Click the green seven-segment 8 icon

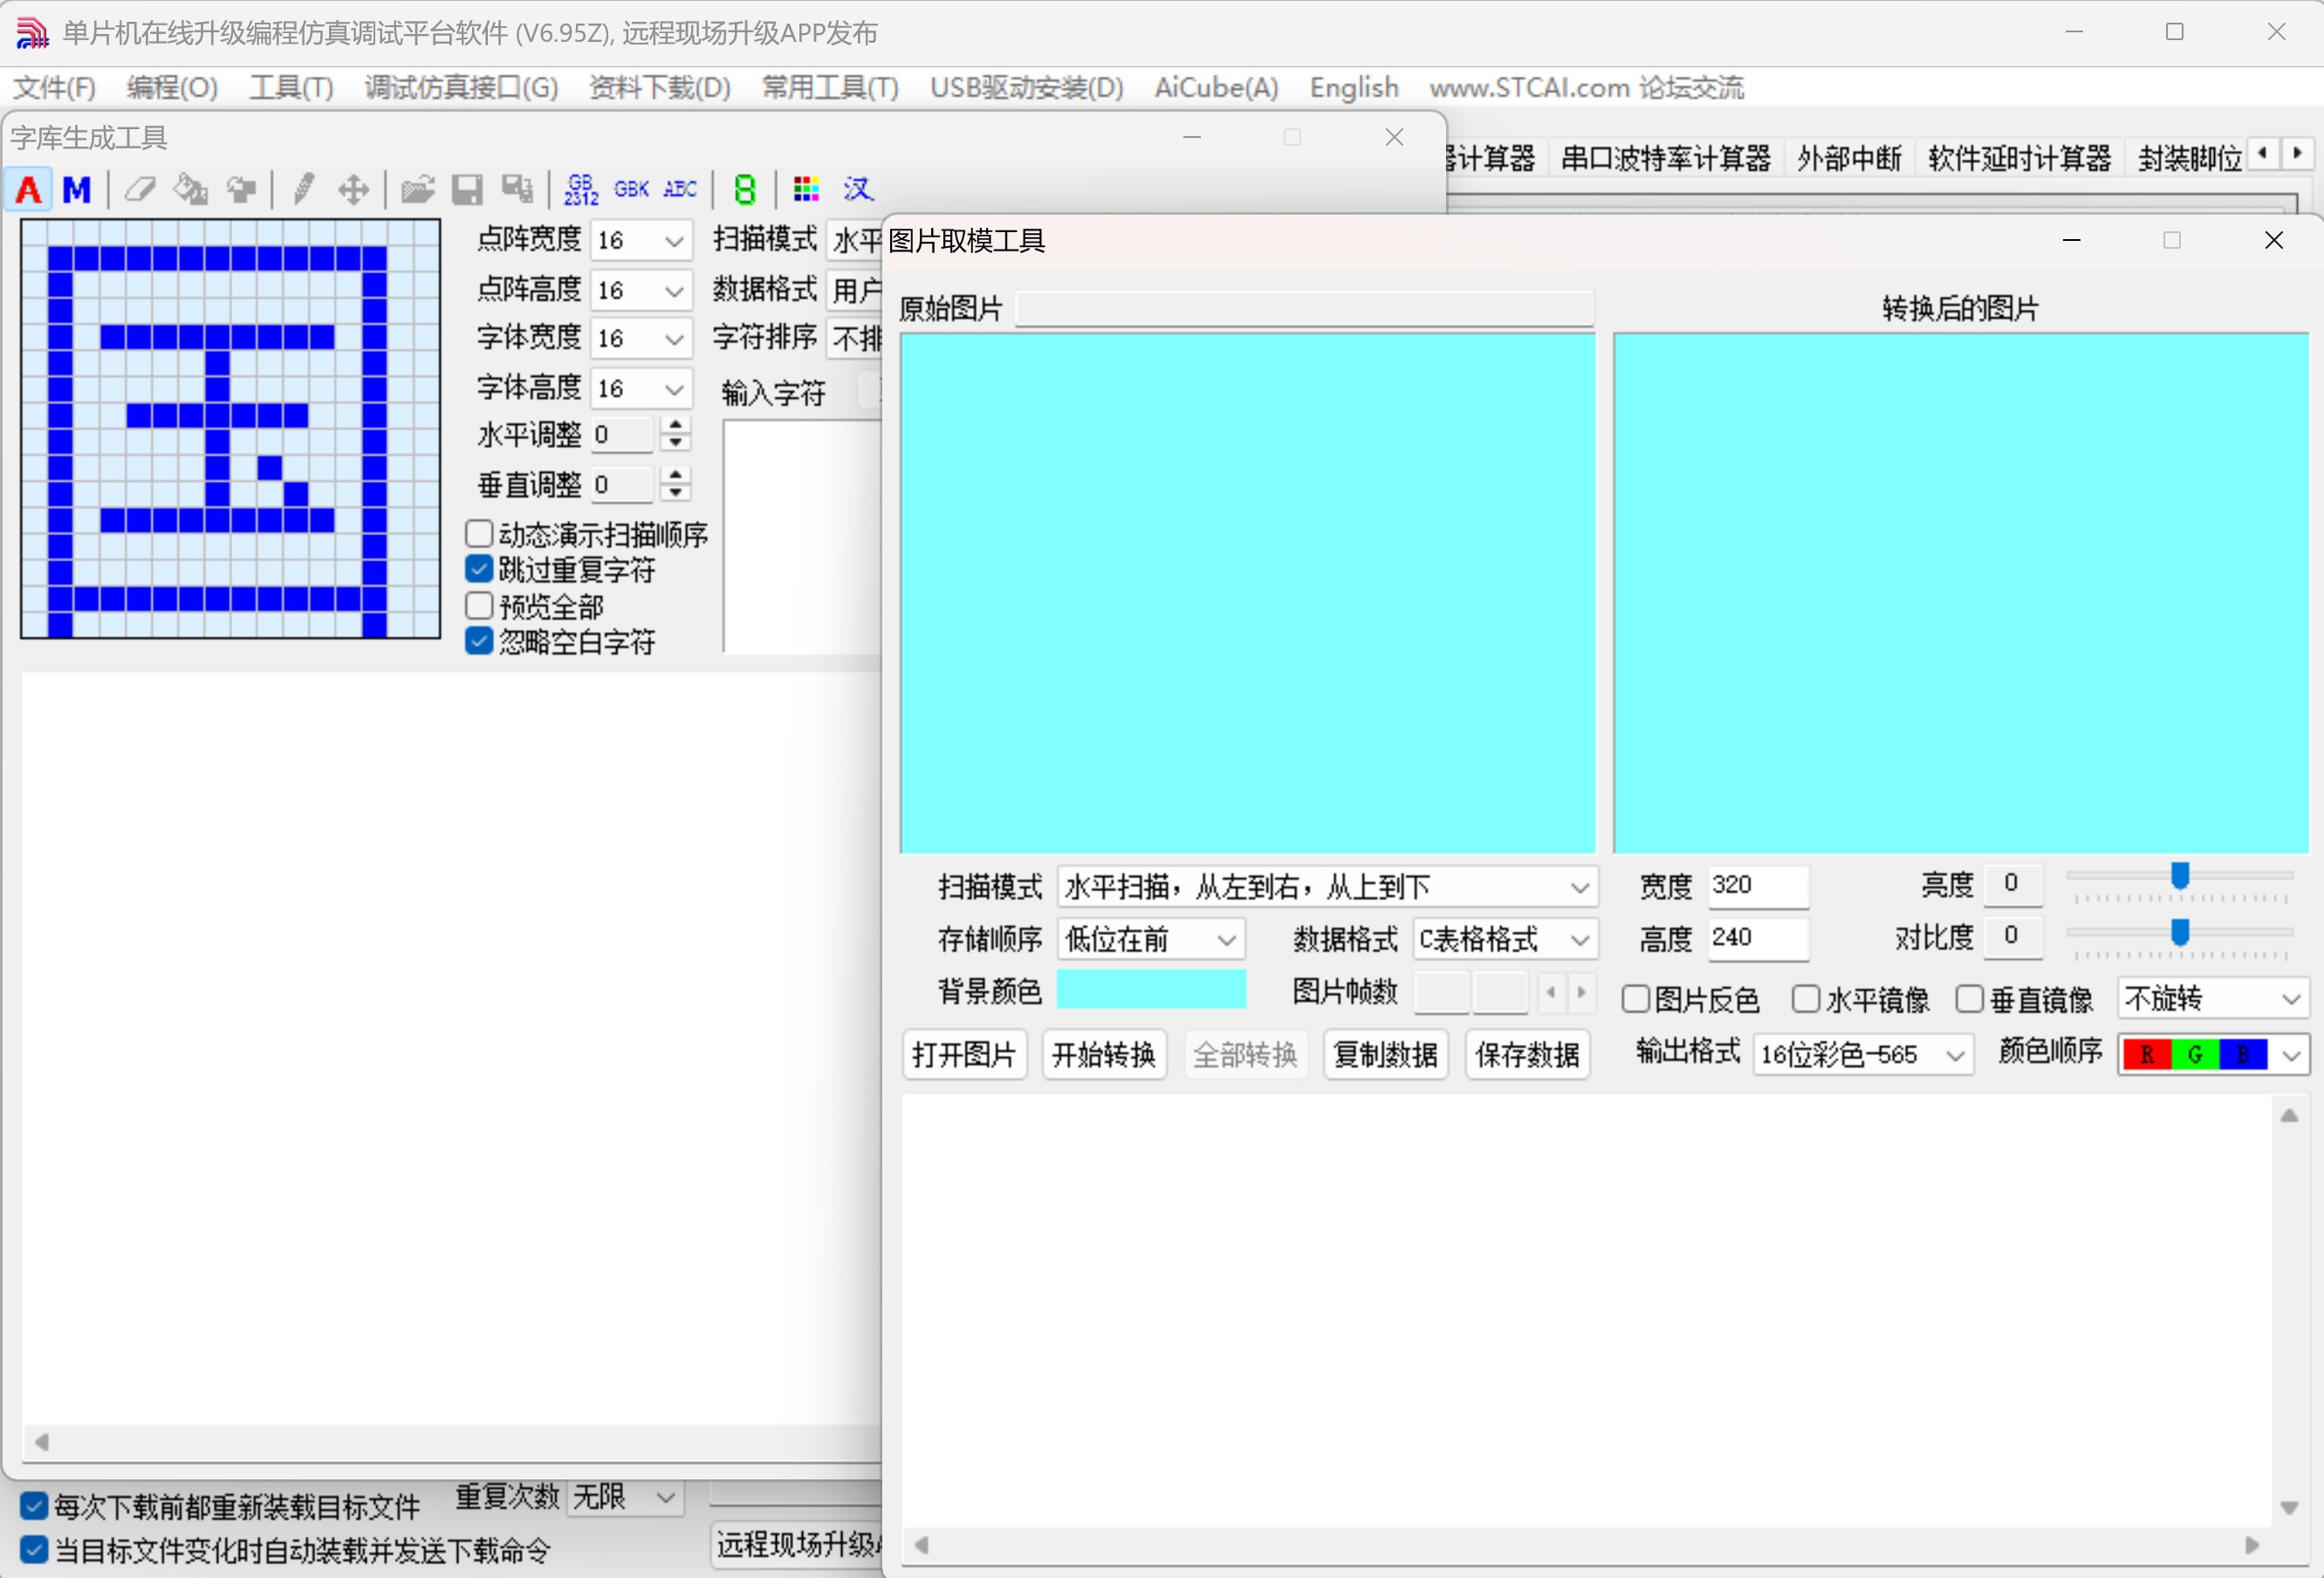tap(744, 189)
